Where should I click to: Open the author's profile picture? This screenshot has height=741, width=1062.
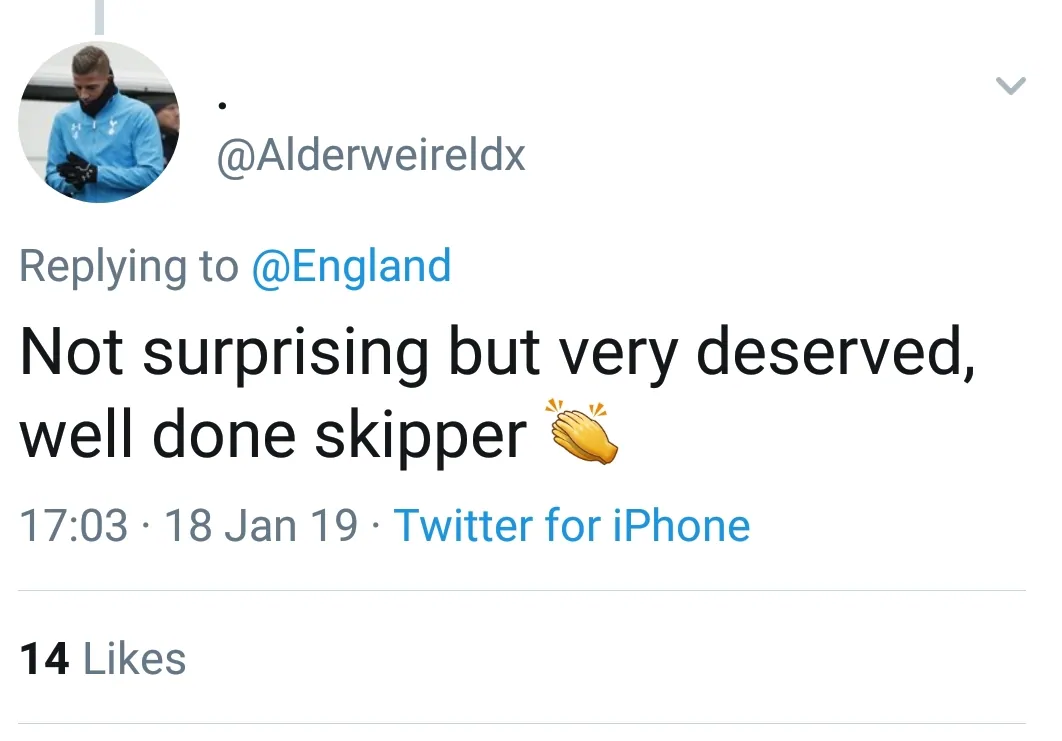(99, 122)
